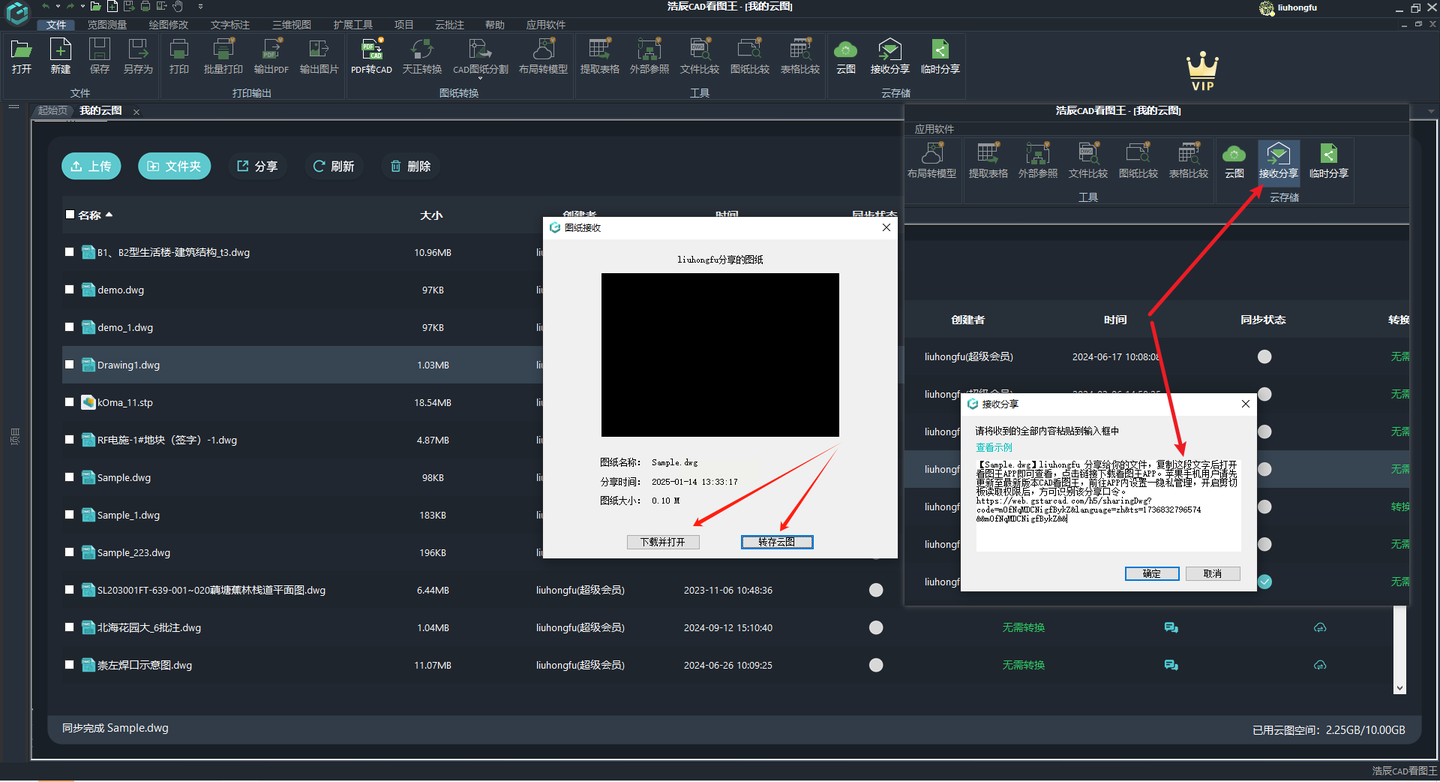Click the 下载并打开 button in dialog
The height and width of the screenshot is (782, 1440).
point(663,542)
